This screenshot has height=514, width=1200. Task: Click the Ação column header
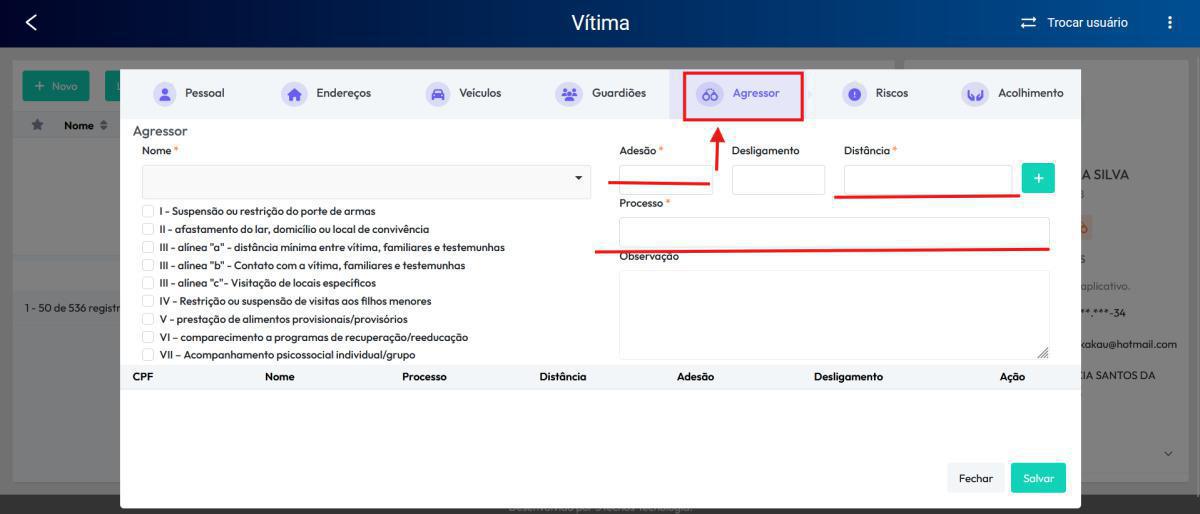pos(1012,377)
